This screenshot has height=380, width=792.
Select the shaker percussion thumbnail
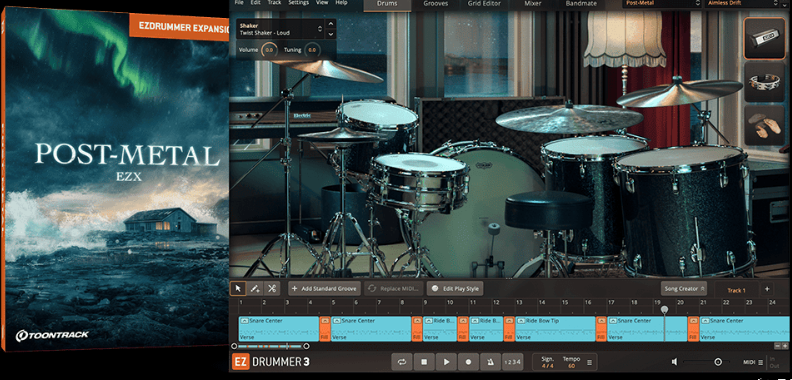point(764,38)
